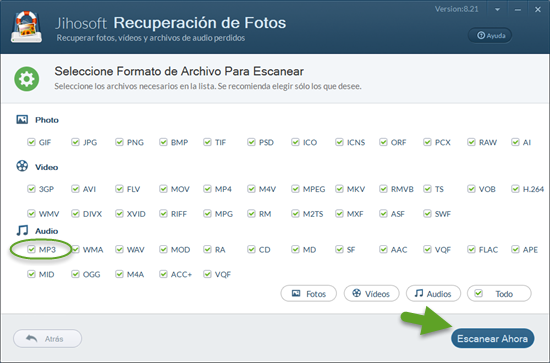Select only video formats with Vídeos button
Screen dimensions: 550x363
tap(371, 294)
